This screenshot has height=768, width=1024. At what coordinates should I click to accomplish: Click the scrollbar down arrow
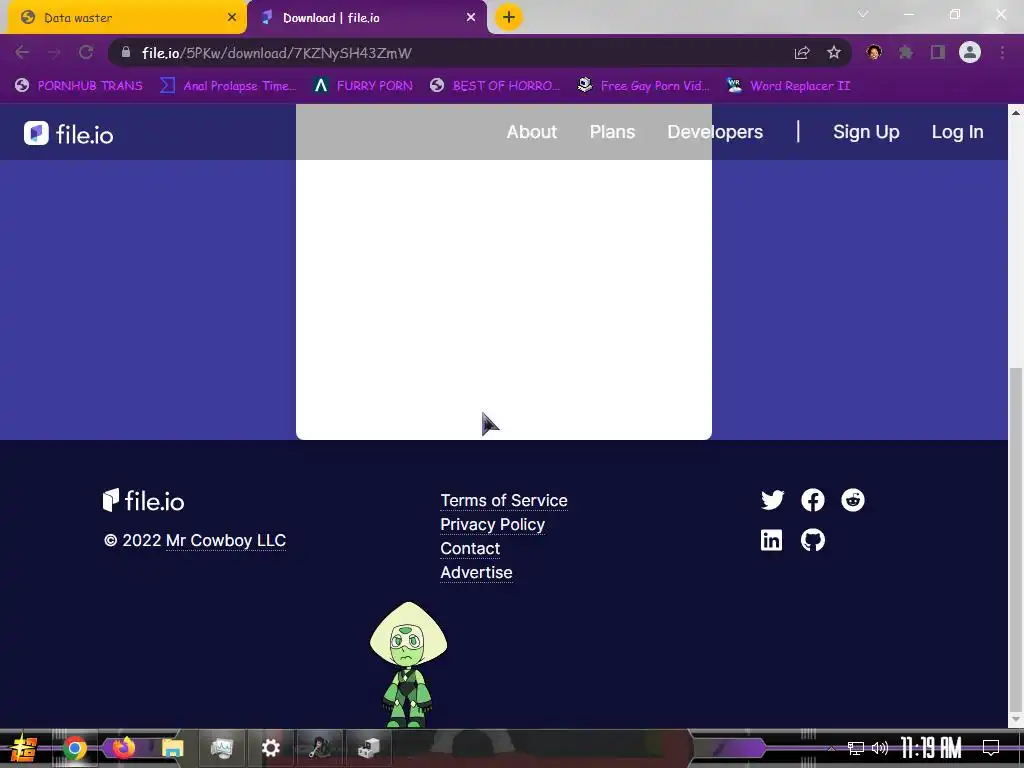click(x=1016, y=719)
